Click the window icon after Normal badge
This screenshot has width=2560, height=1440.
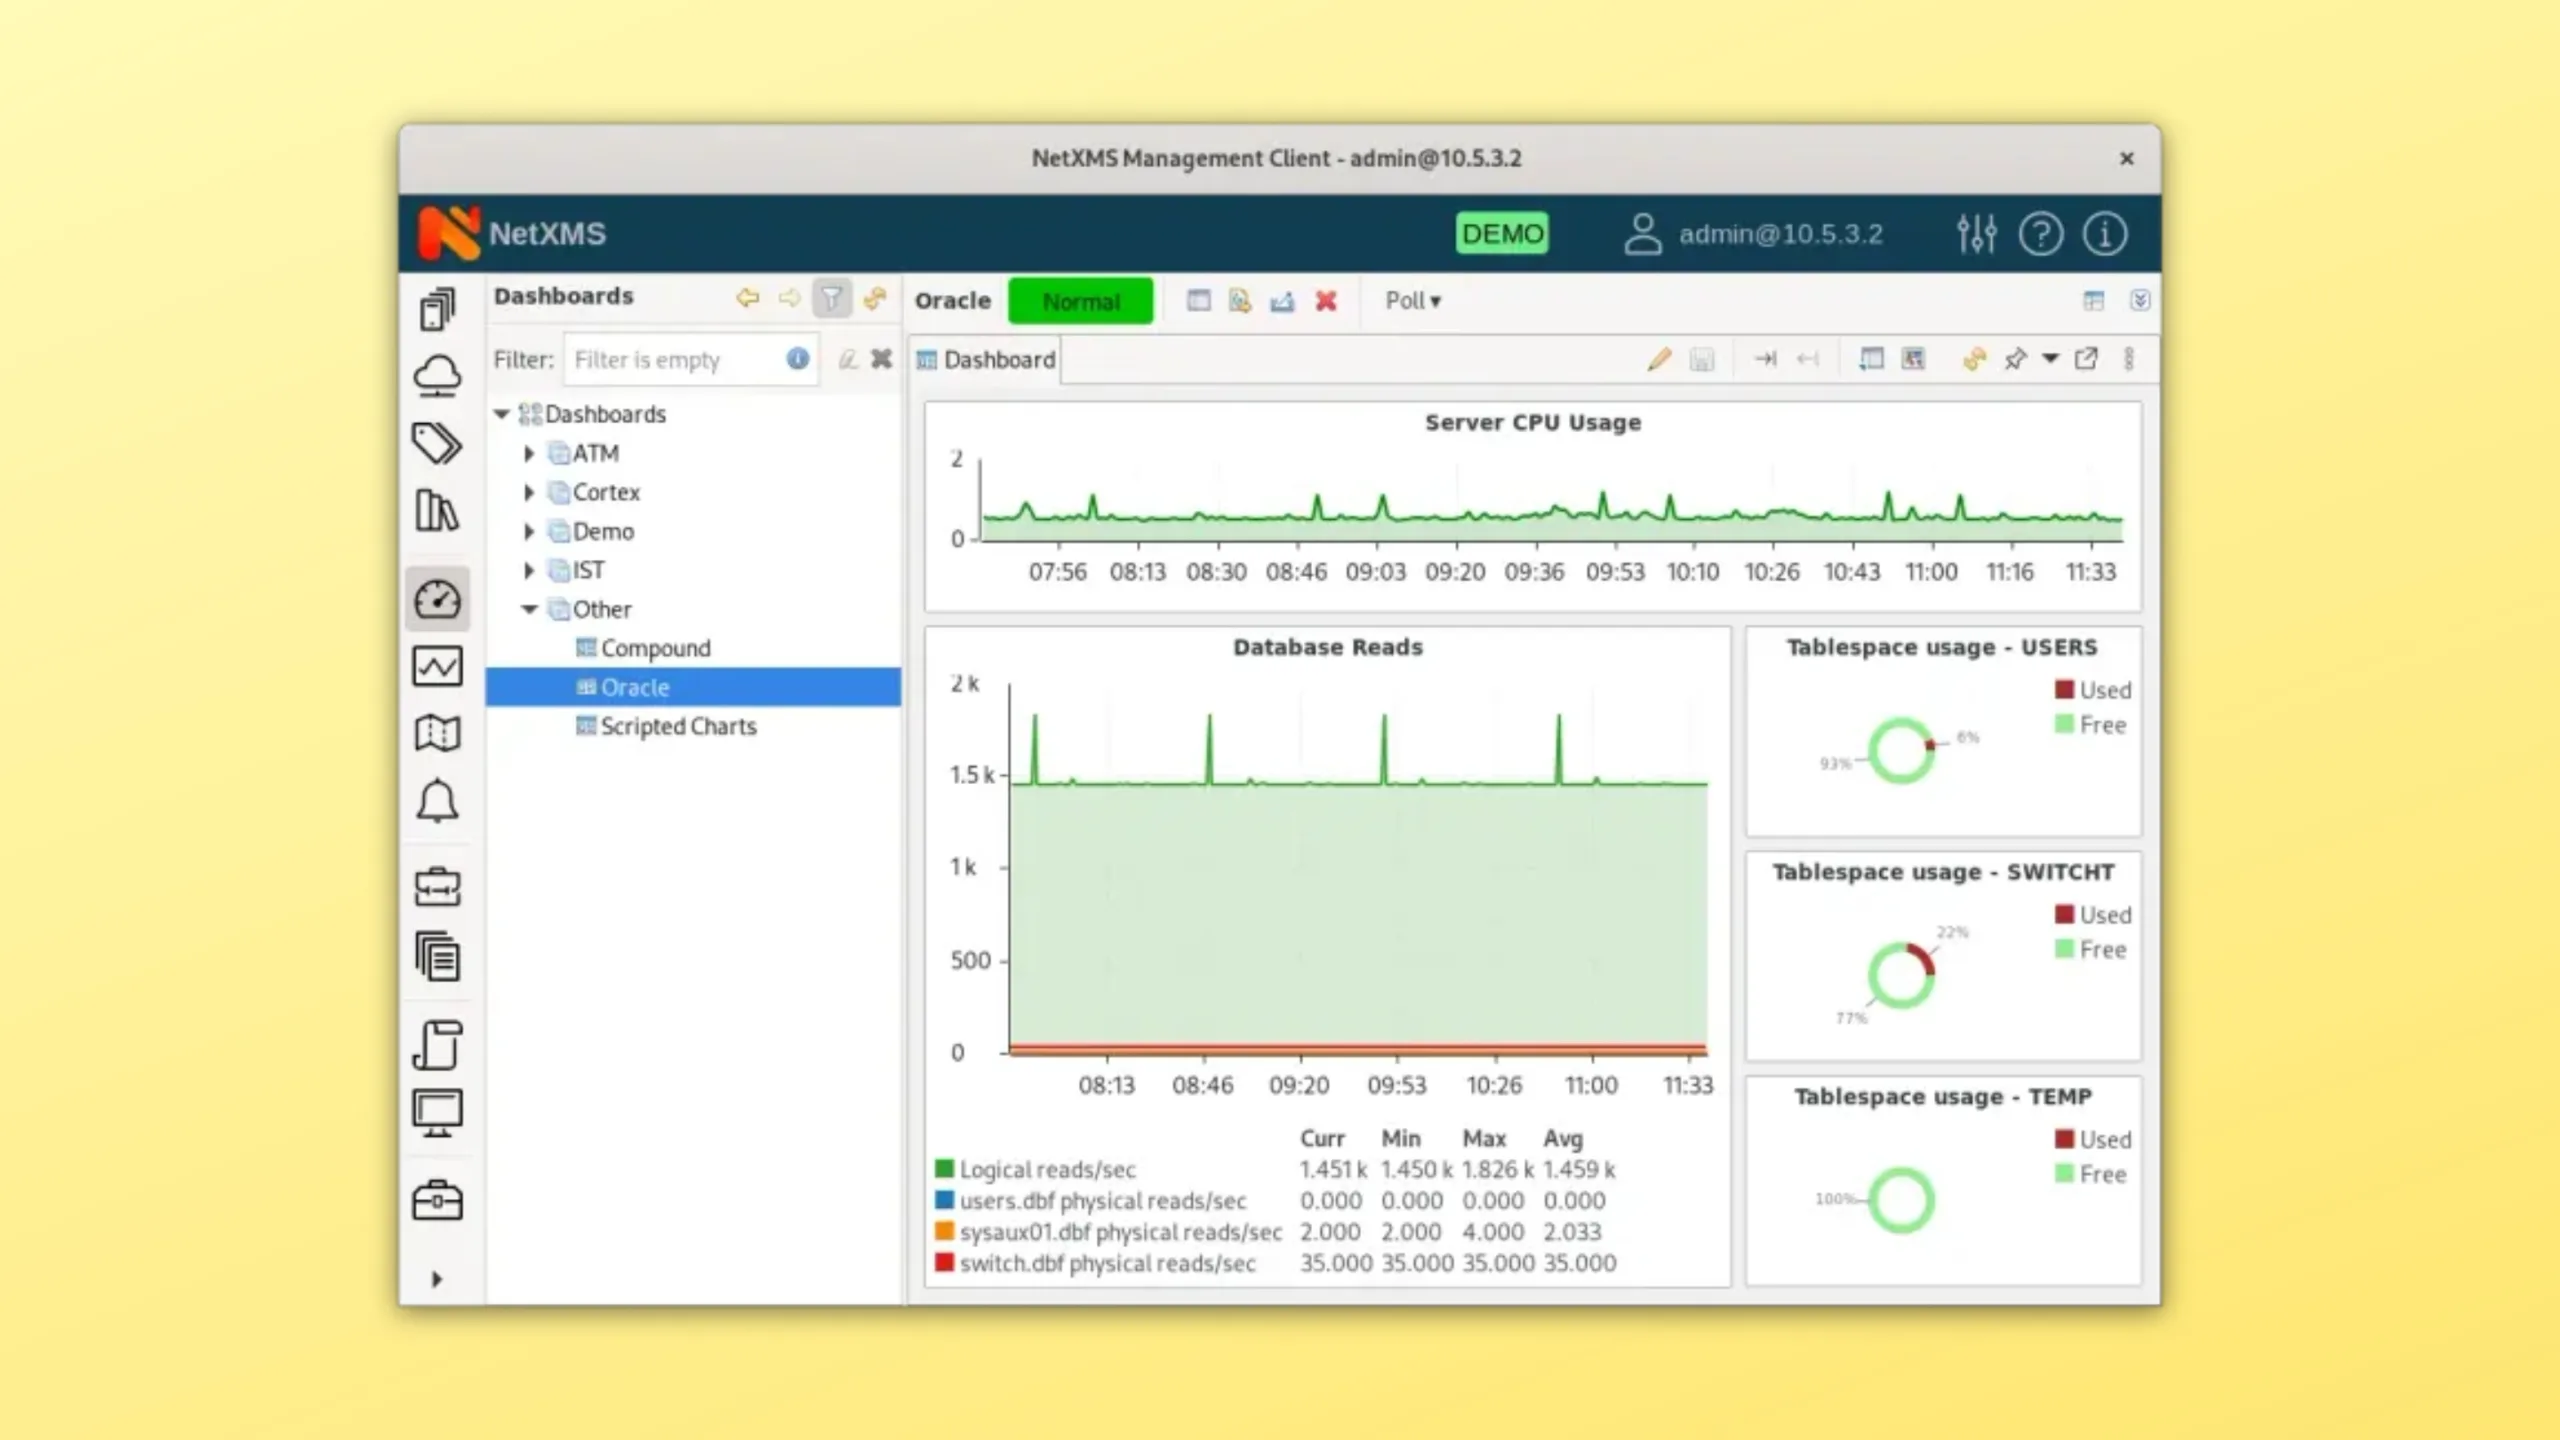pyautogui.click(x=1198, y=301)
